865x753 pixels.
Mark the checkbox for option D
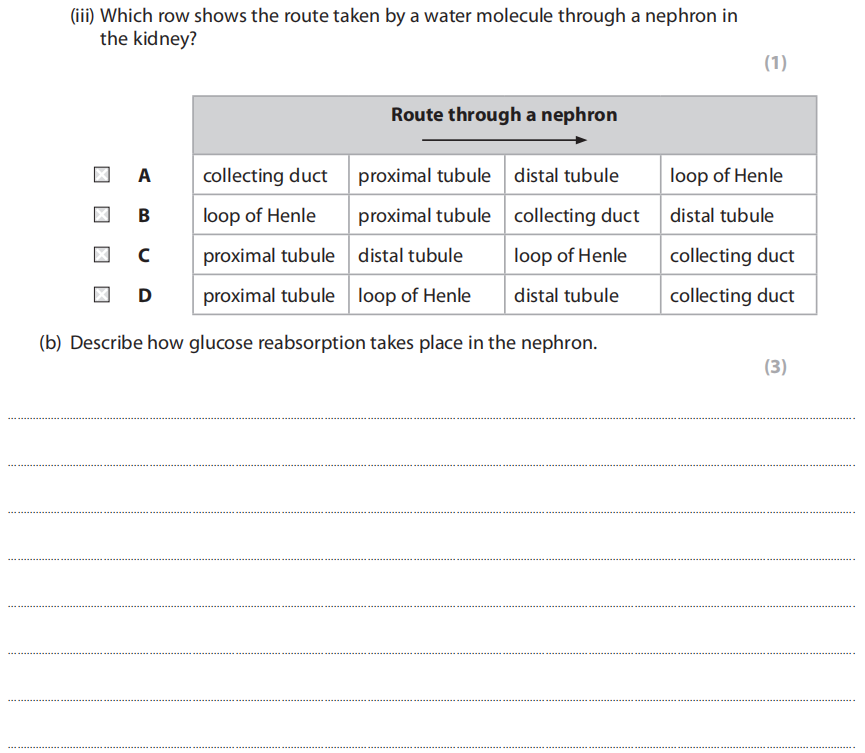pyautogui.click(x=101, y=295)
